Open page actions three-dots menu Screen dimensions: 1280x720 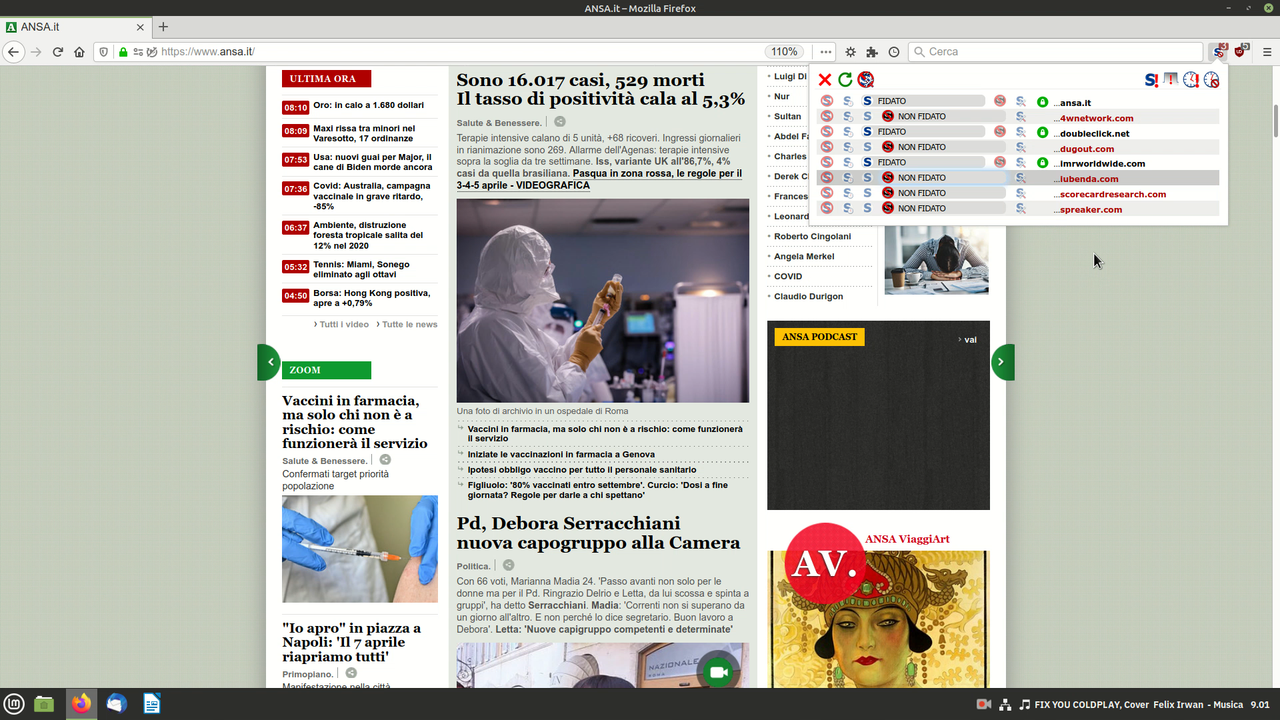coord(826,52)
